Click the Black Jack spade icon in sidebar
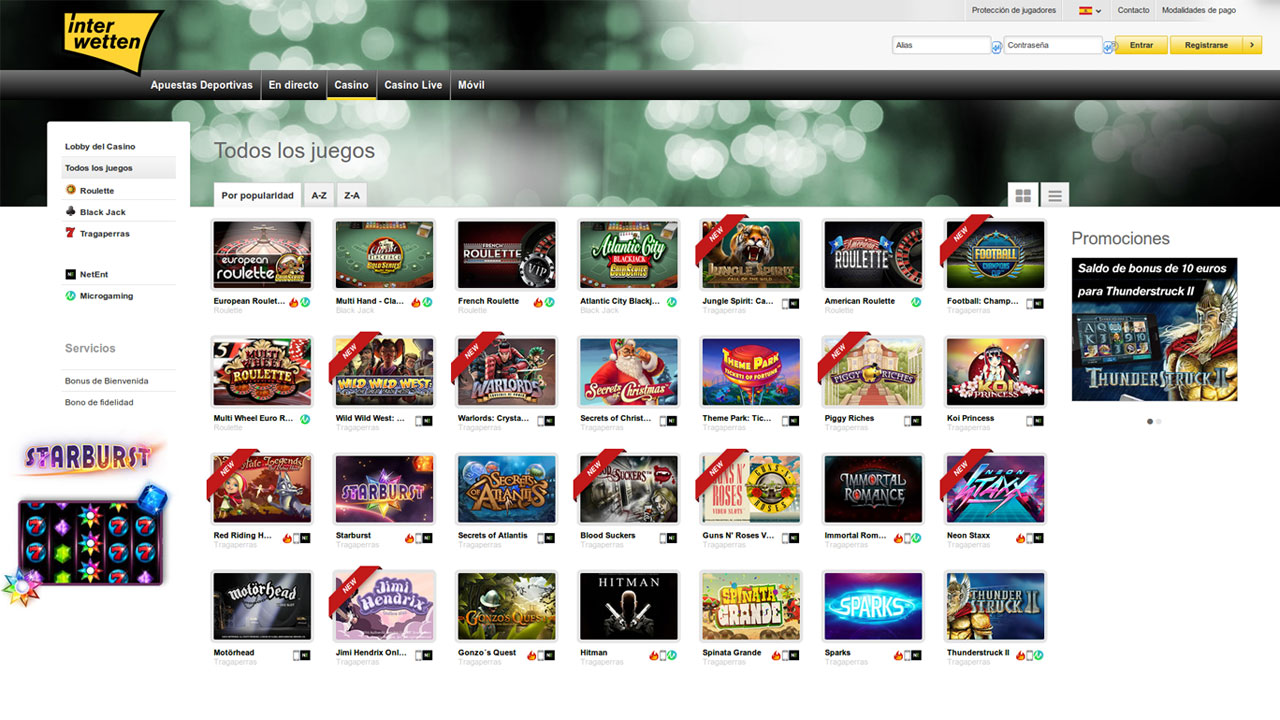The width and height of the screenshot is (1280, 720). tap(70, 212)
